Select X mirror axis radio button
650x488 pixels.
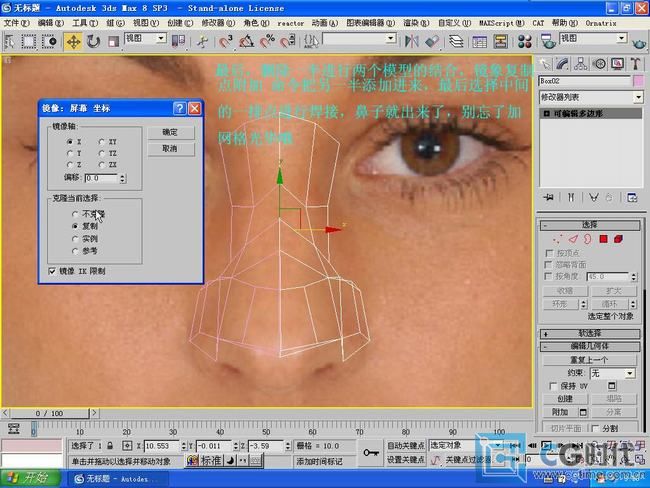tap(70, 142)
